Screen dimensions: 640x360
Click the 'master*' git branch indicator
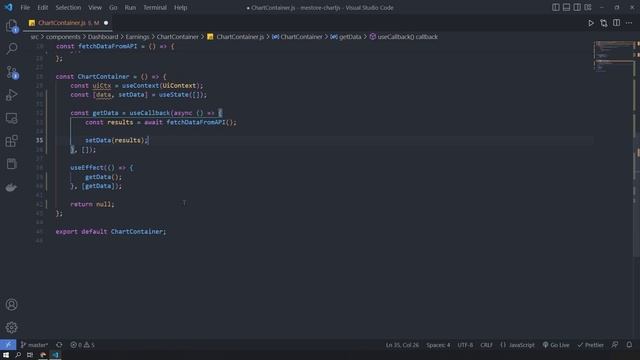[x=34, y=345]
